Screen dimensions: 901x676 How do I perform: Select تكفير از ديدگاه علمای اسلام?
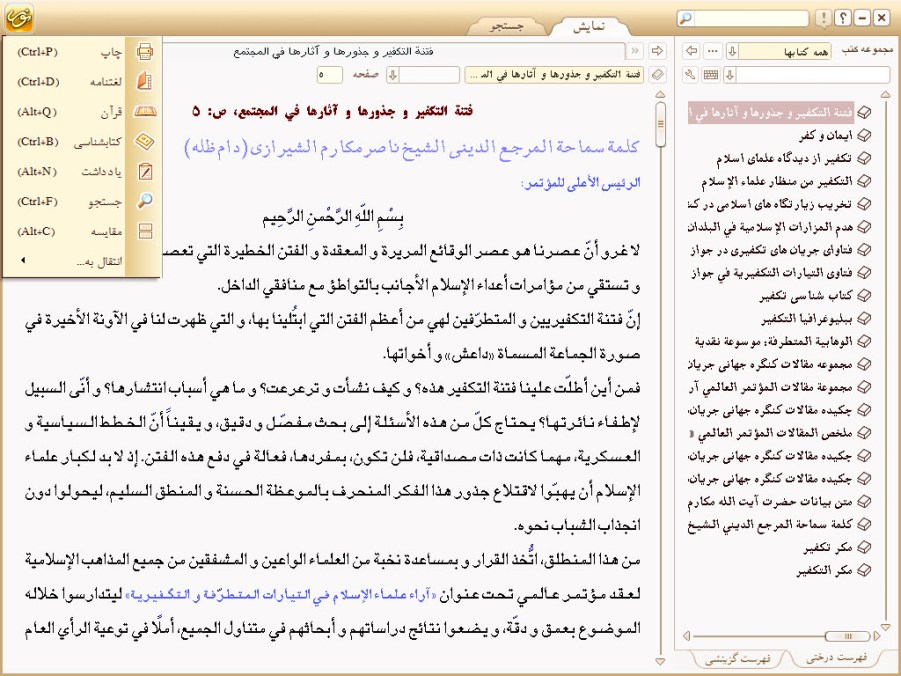[784, 159]
